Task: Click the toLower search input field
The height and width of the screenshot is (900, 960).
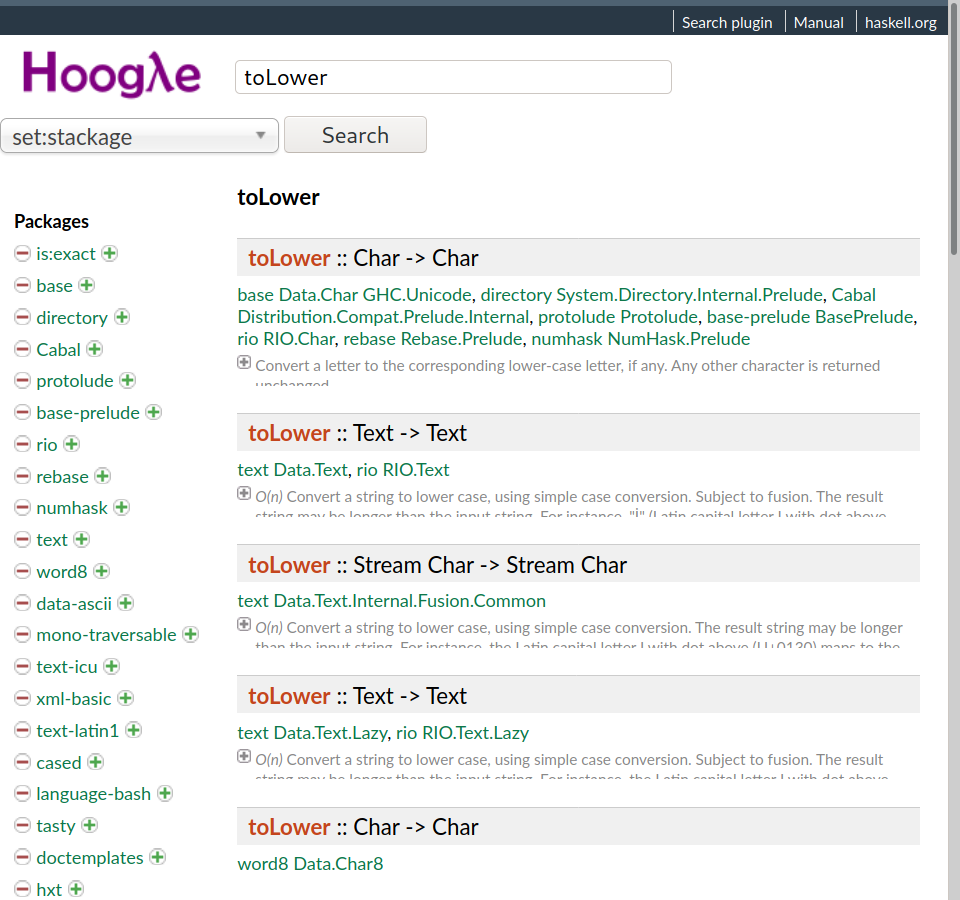Action: coord(453,77)
